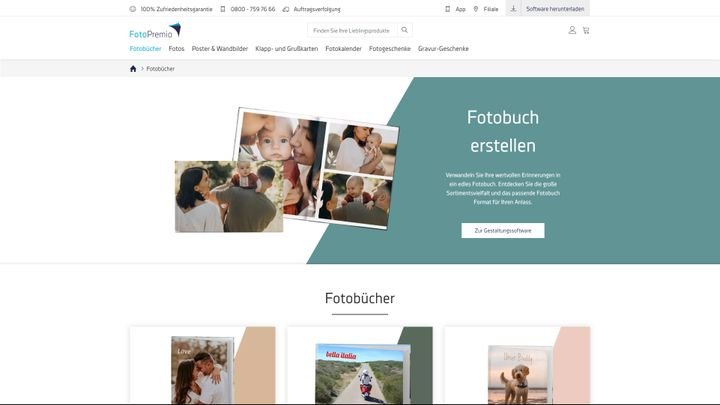Screen dimensions: 720x405
Task: Click the App phone icon
Action: click(x=448, y=9)
